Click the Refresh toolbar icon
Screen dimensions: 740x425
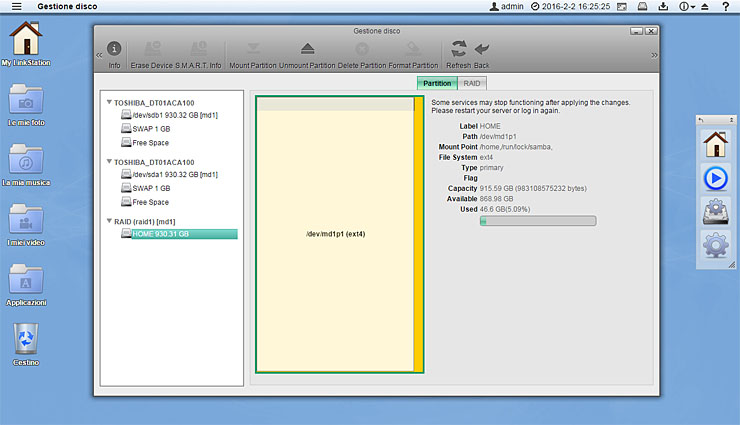[459, 51]
